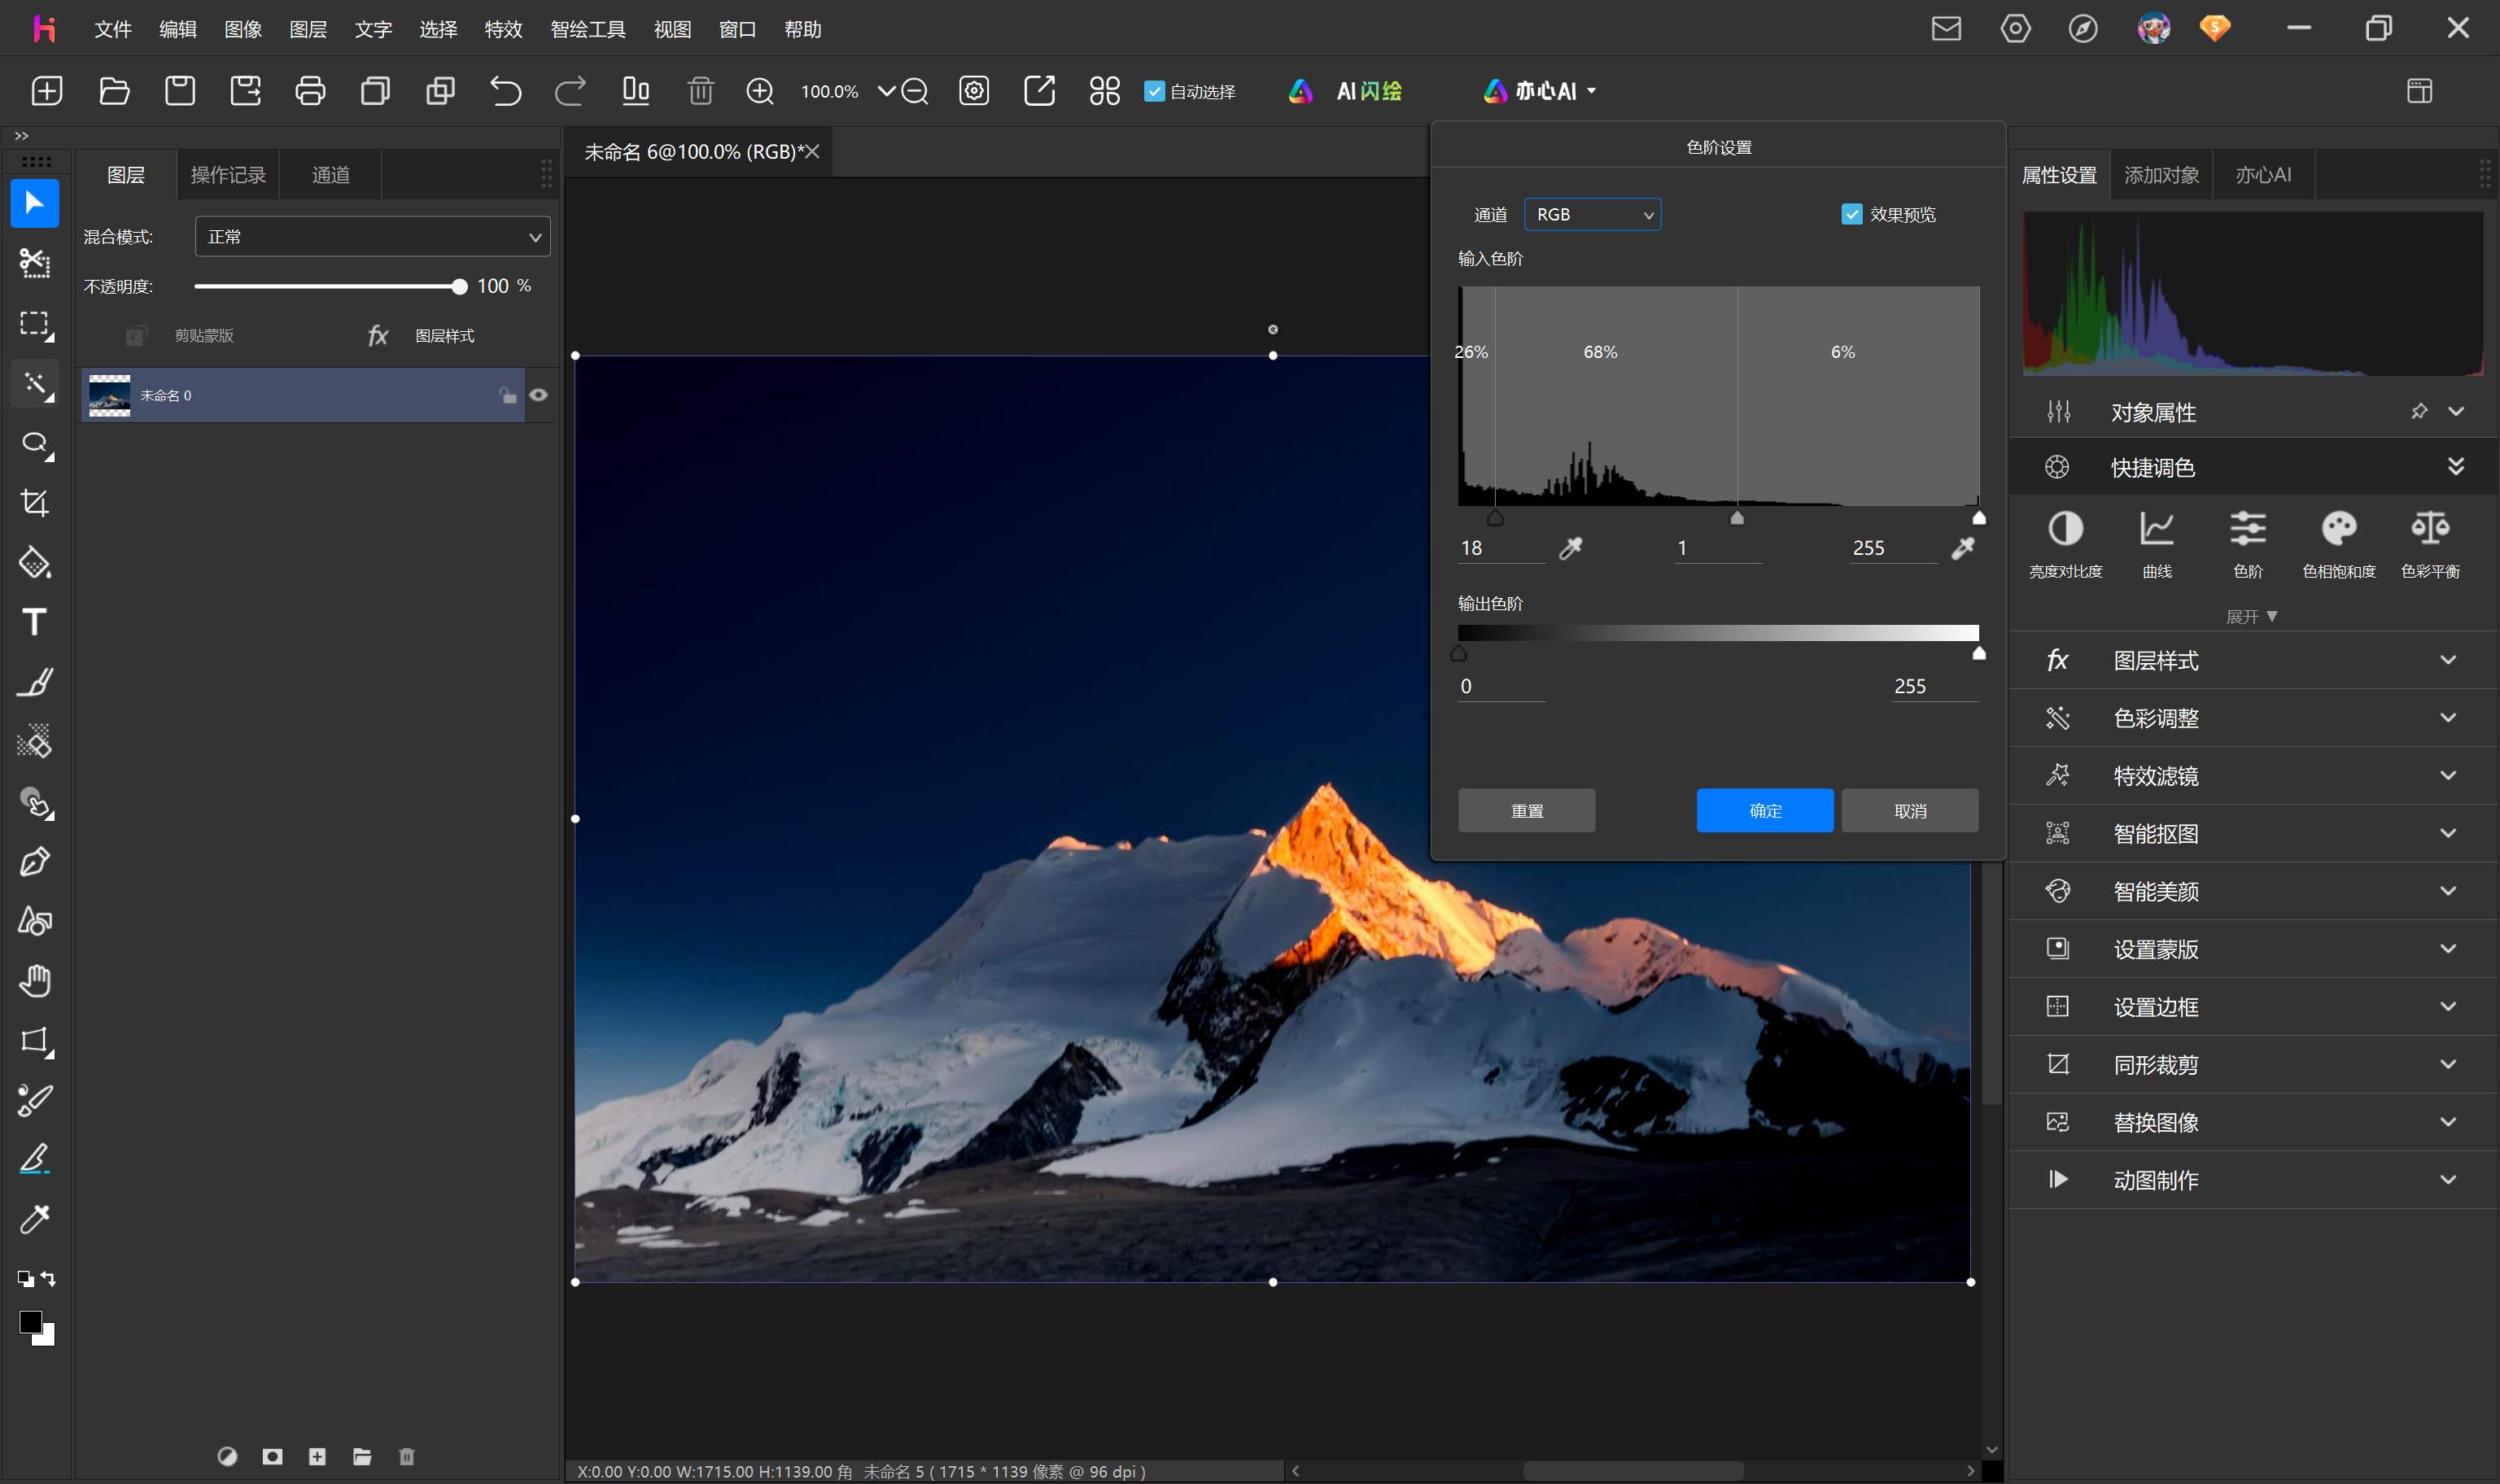The height and width of the screenshot is (1484, 2500).
Task: Hide layer 未命名 0 via eye icon
Action: point(538,395)
